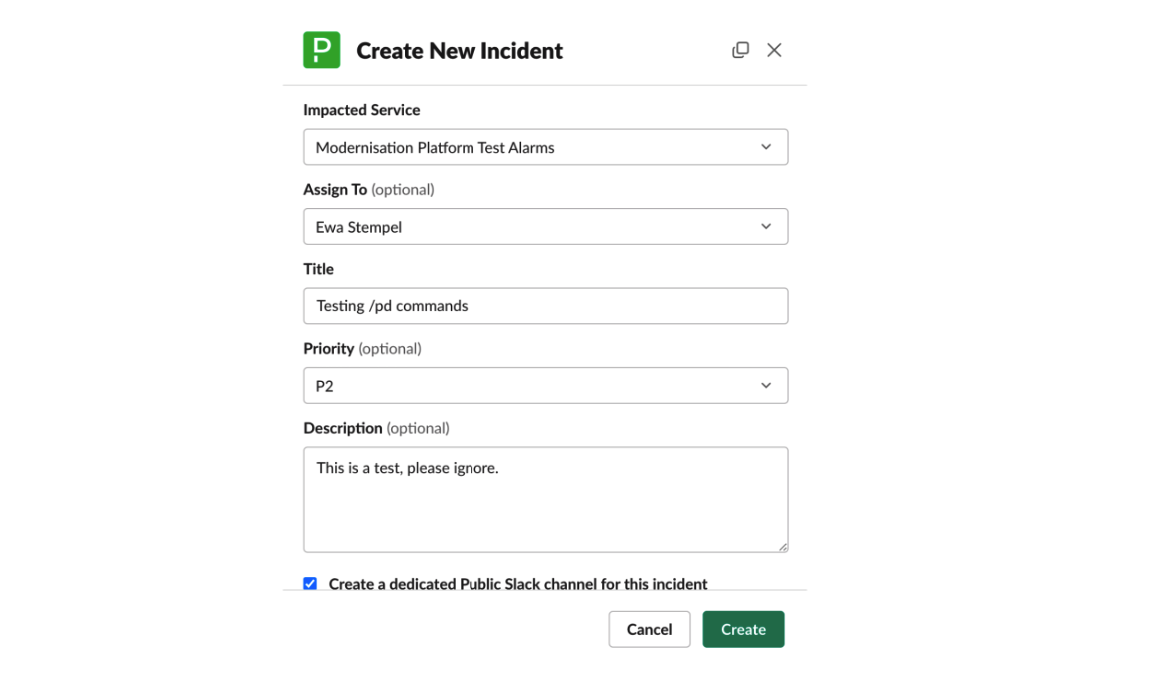Viewport: 1158px width, 694px height.
Task: Uncheck the dedicated Public Slack channel checkbox
Action: 310,583
